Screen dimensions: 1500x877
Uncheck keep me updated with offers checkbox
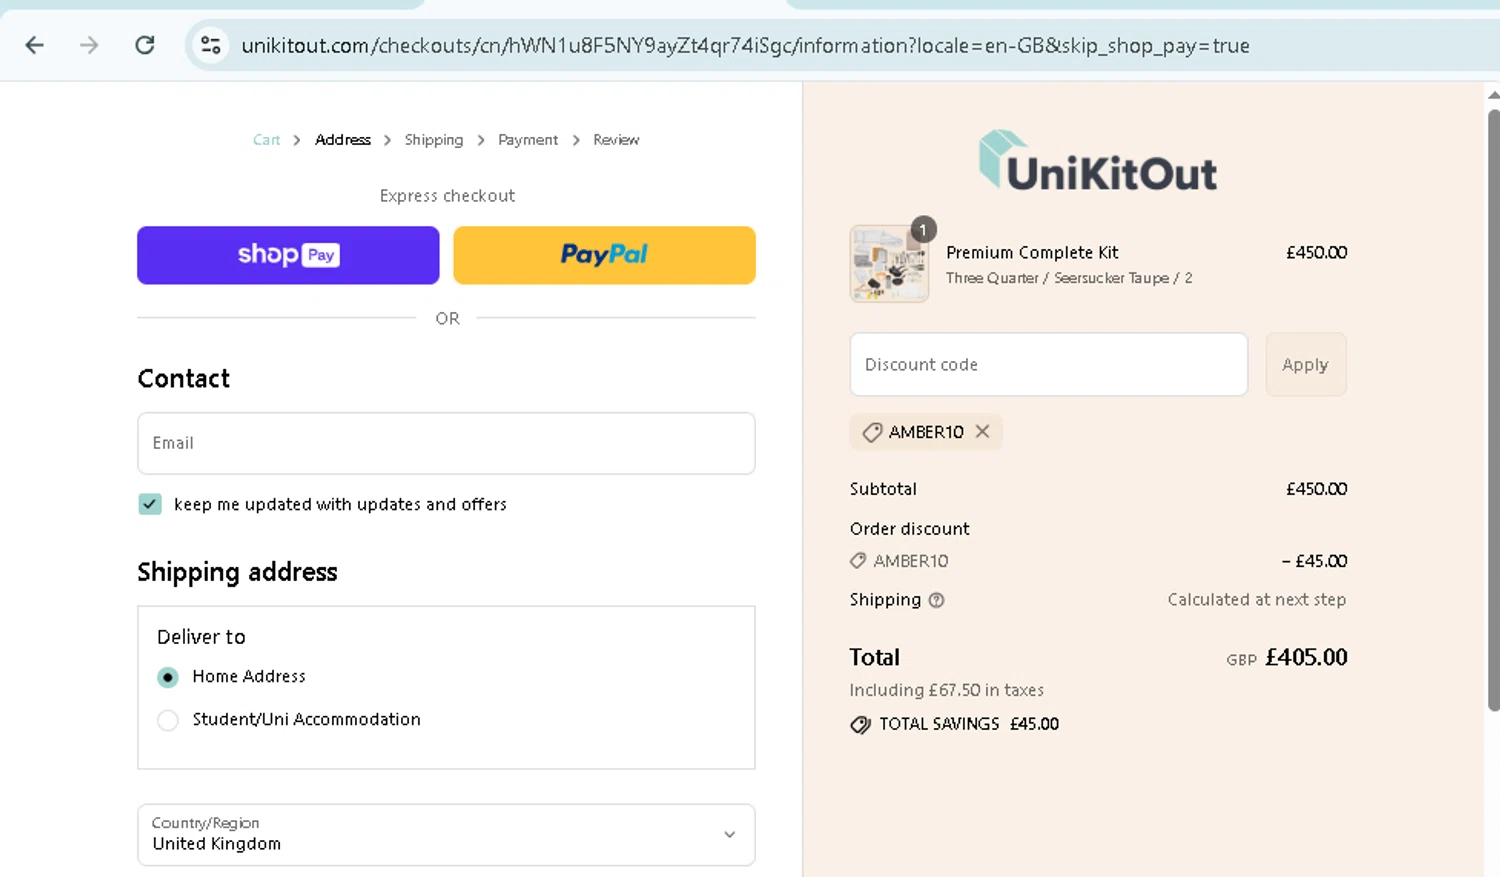150,504
